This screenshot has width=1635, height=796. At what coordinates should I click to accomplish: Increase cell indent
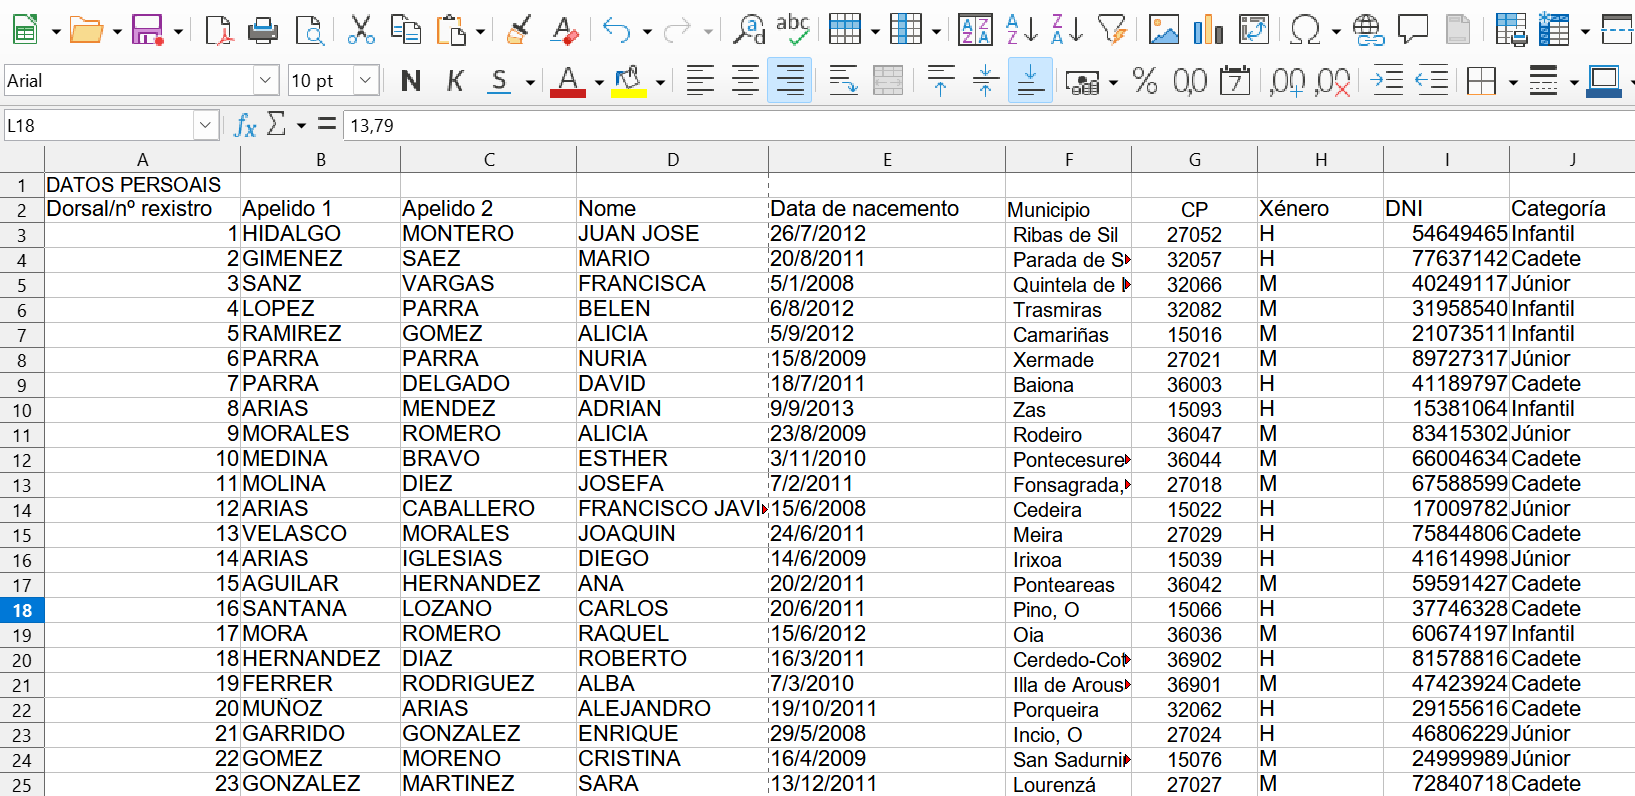click(x=1388, y=81)
